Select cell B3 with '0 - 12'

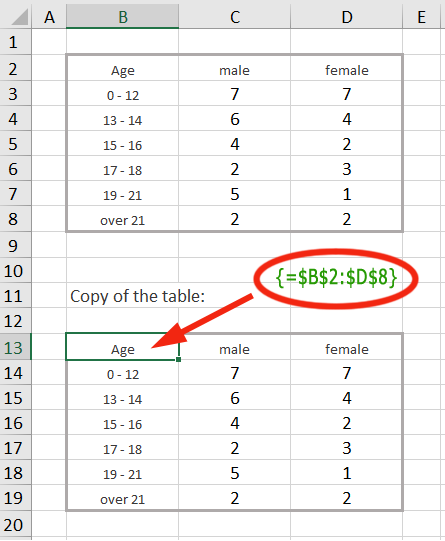point(122,93)
